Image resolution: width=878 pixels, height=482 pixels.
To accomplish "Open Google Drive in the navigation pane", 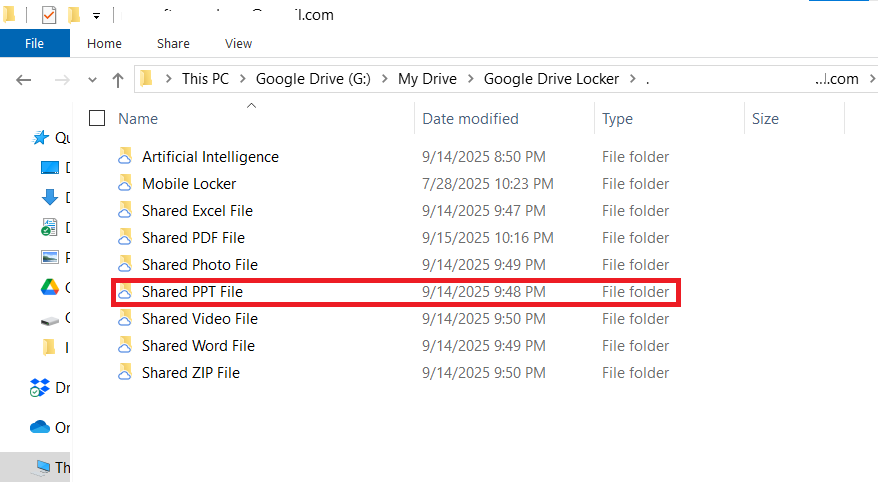I will click(x=50, y=288).
